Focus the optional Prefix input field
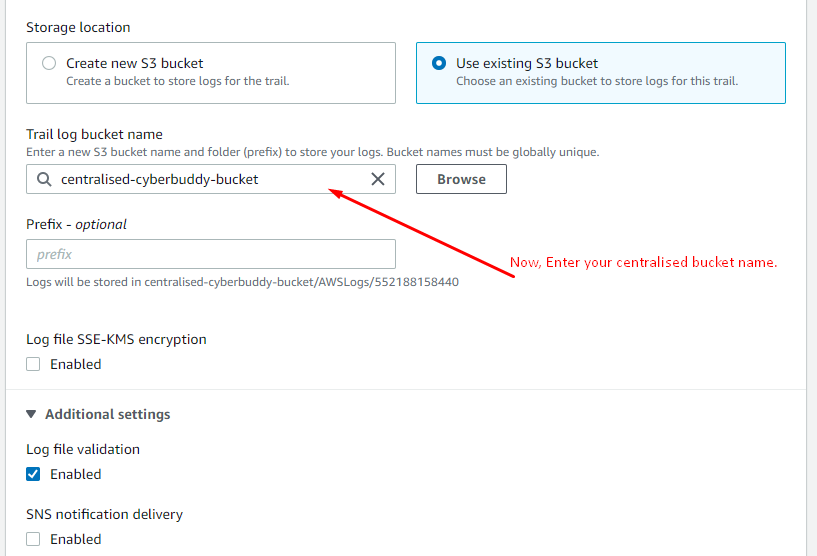The height and width of the screenshot is (556, 817). tap(211, 254)
